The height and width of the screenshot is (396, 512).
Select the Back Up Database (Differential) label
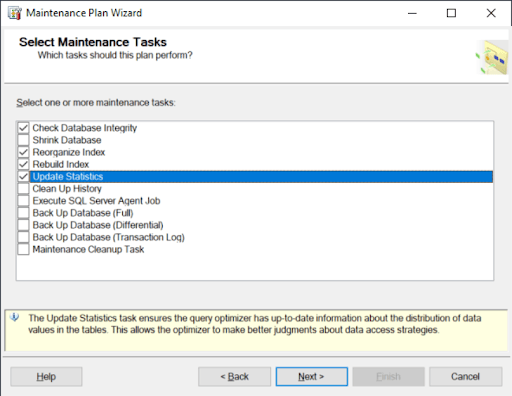click(98, 225)
